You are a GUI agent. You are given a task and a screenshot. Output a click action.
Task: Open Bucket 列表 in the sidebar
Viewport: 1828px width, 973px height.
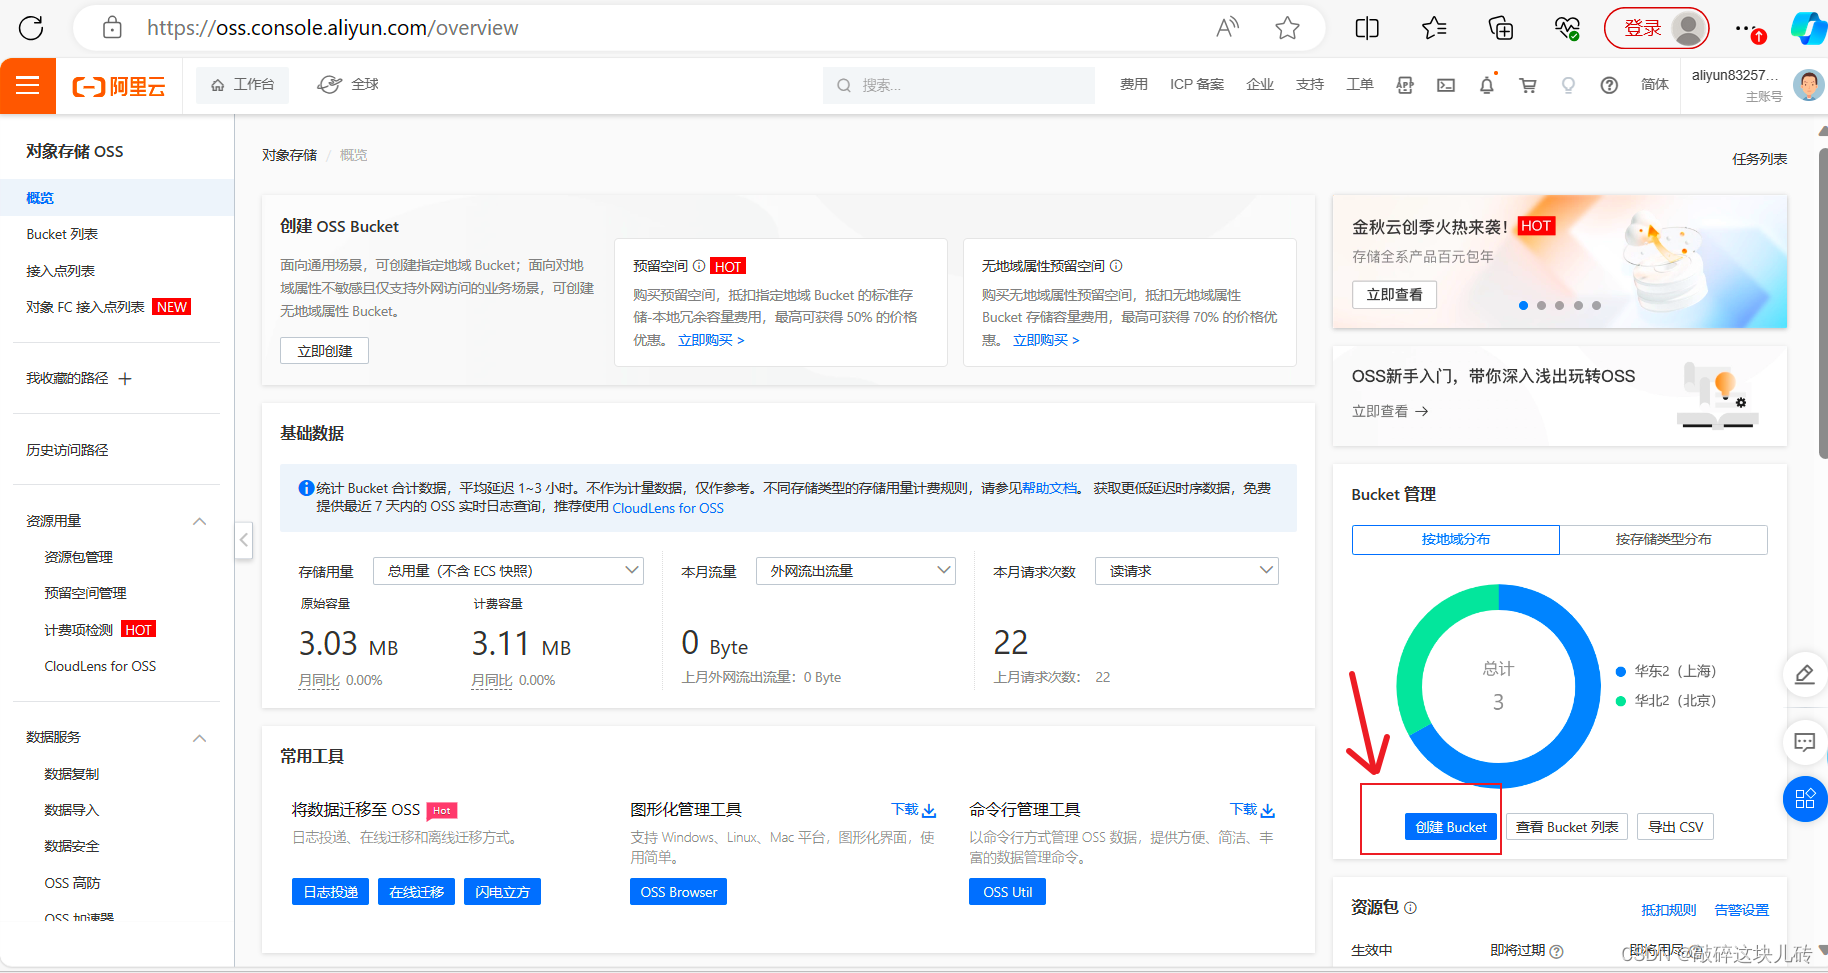tap(62, 234)
